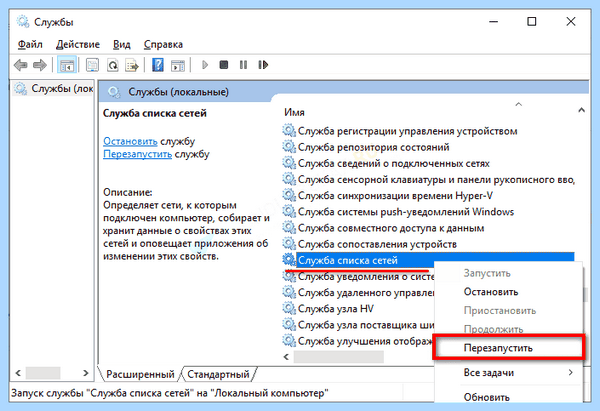Screen dimensions: 600x411
Task: Select Служба сопоставления устройств row
Action: (377, 244)
